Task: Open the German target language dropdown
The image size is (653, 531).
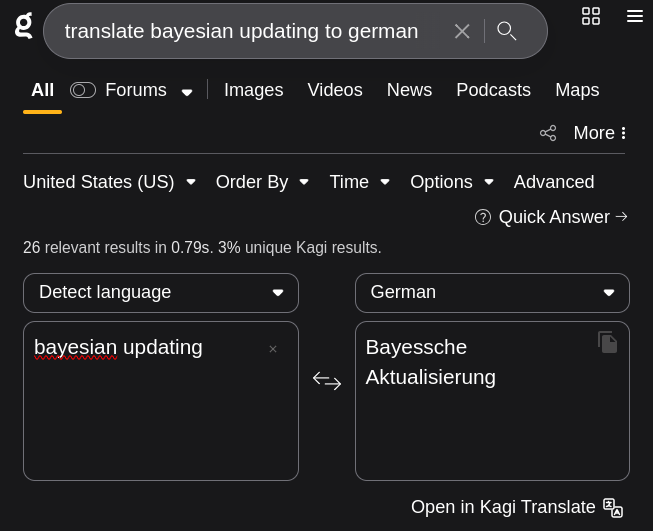Action: pyautogui.click(x=492, y=293)
